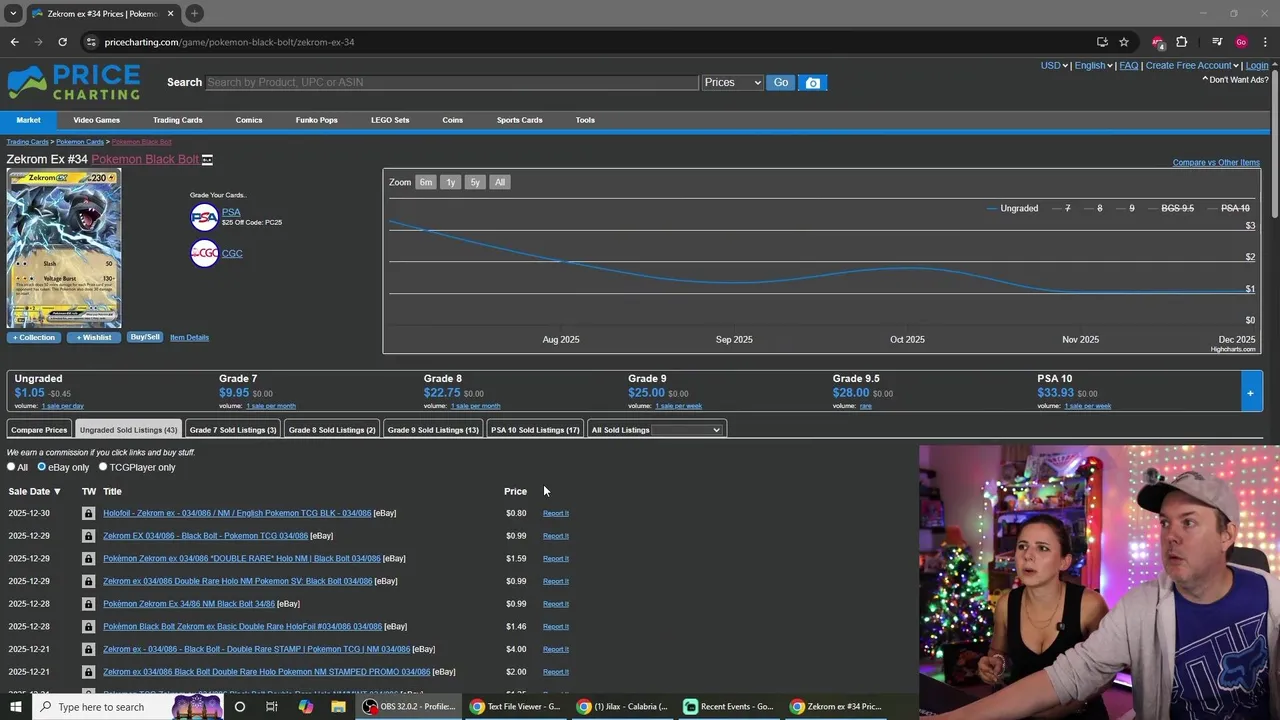Open the Google profile avatar
The image size is (1280, 720).
(x=1241, y=42)
